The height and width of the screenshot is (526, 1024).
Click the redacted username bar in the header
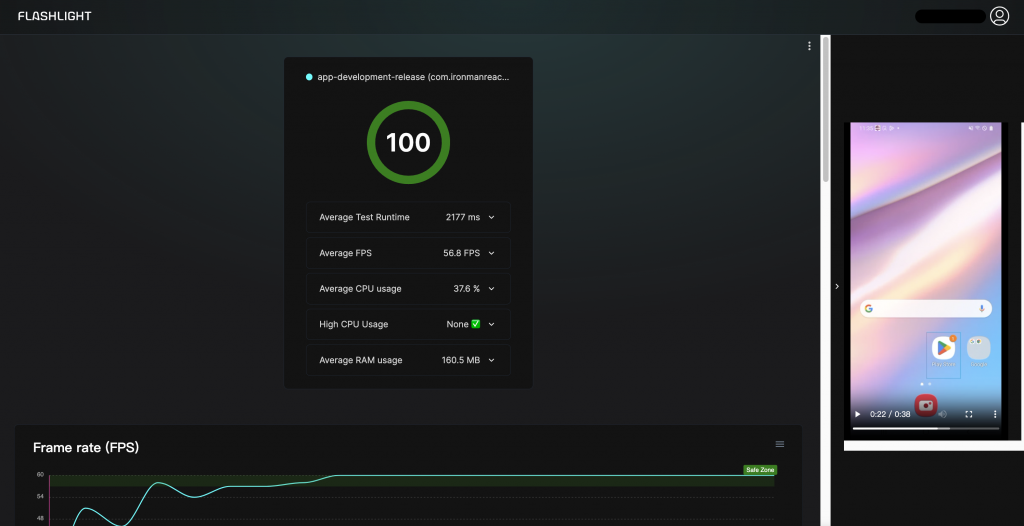pyautogui.click(x=950, y=16)
